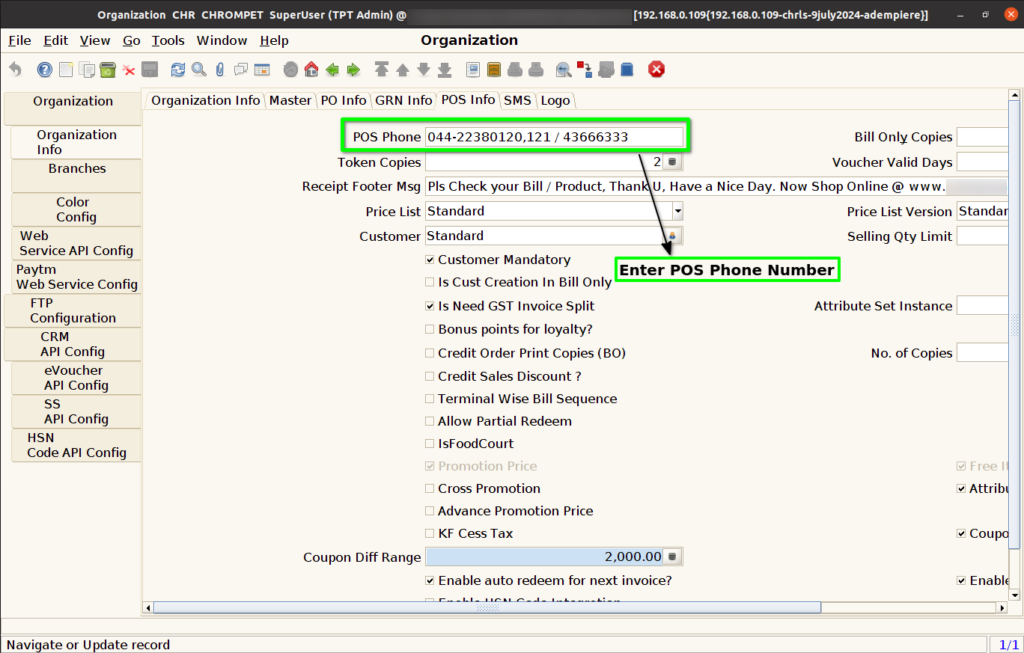Switch to the PO Info tab
Screen dimensions: 1024x653
pos(344,101)
